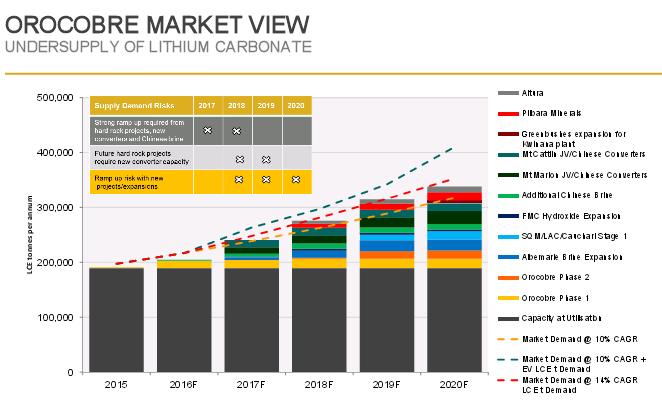The width and height of the screenshot is (662, 401).
Task: Click the 2020F x-axis label
Action: (x=454, y=385)
